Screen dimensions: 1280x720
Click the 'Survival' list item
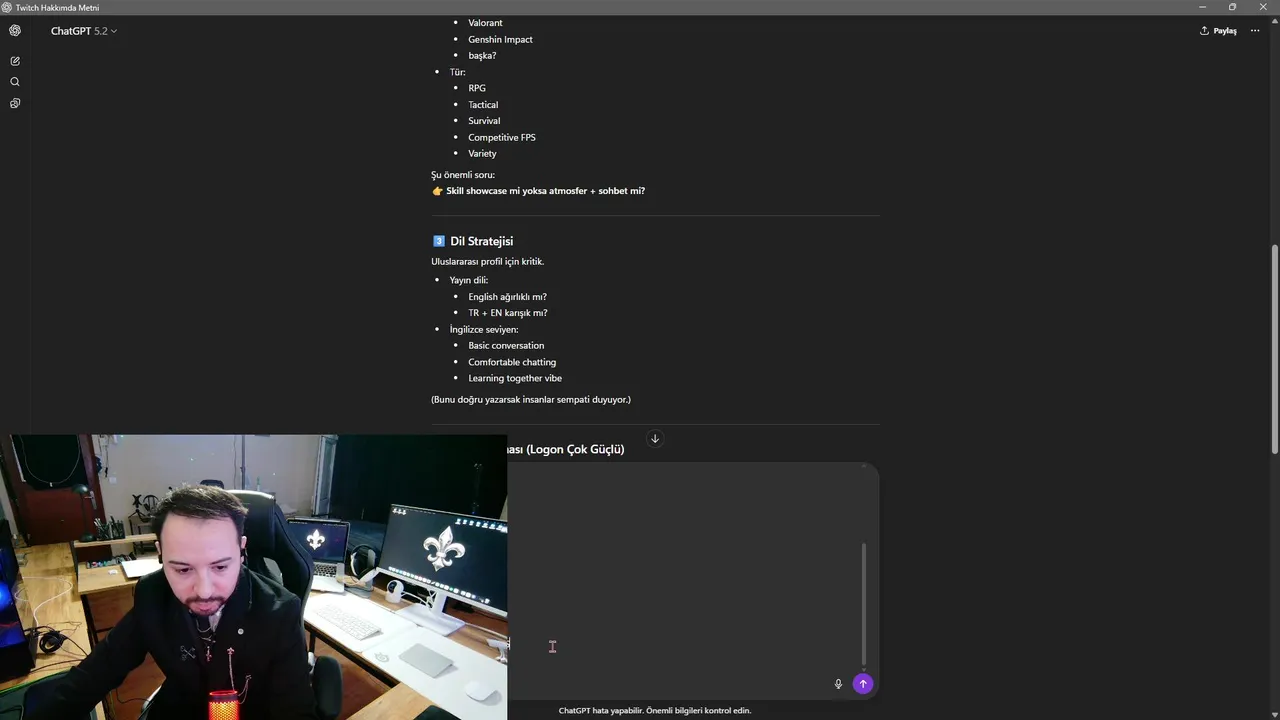[484, 121]
